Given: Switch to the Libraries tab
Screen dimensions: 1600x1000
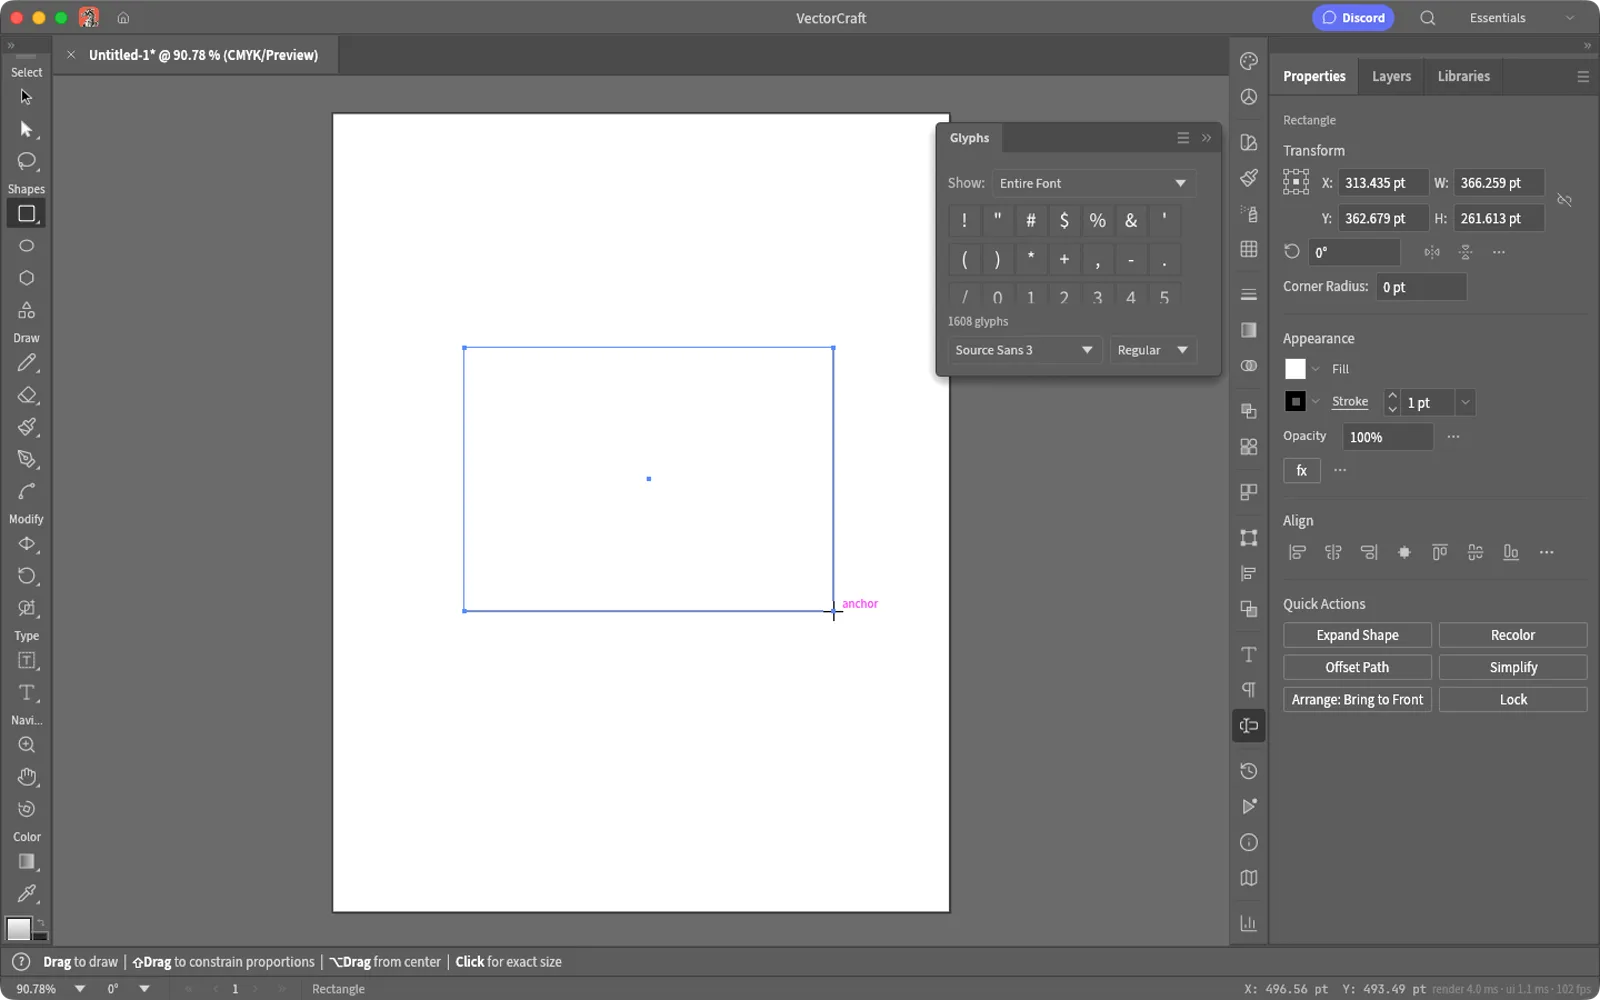Looking at the screenshot, I should point(1463,76).
